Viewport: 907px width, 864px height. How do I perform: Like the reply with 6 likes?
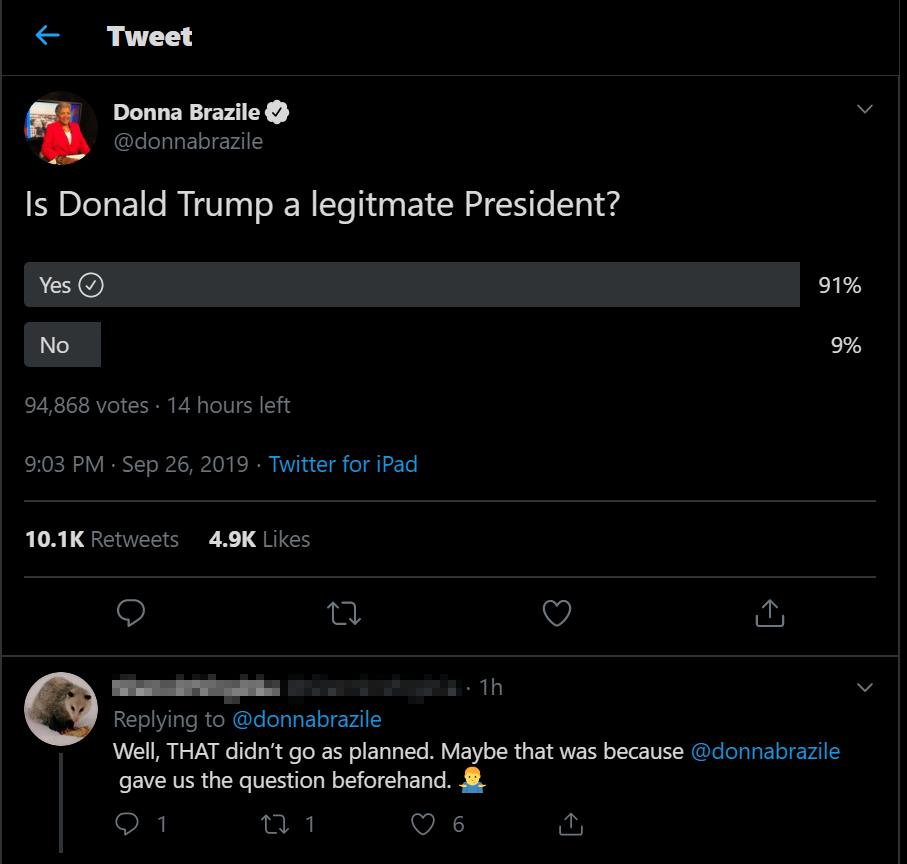point(424,823)
